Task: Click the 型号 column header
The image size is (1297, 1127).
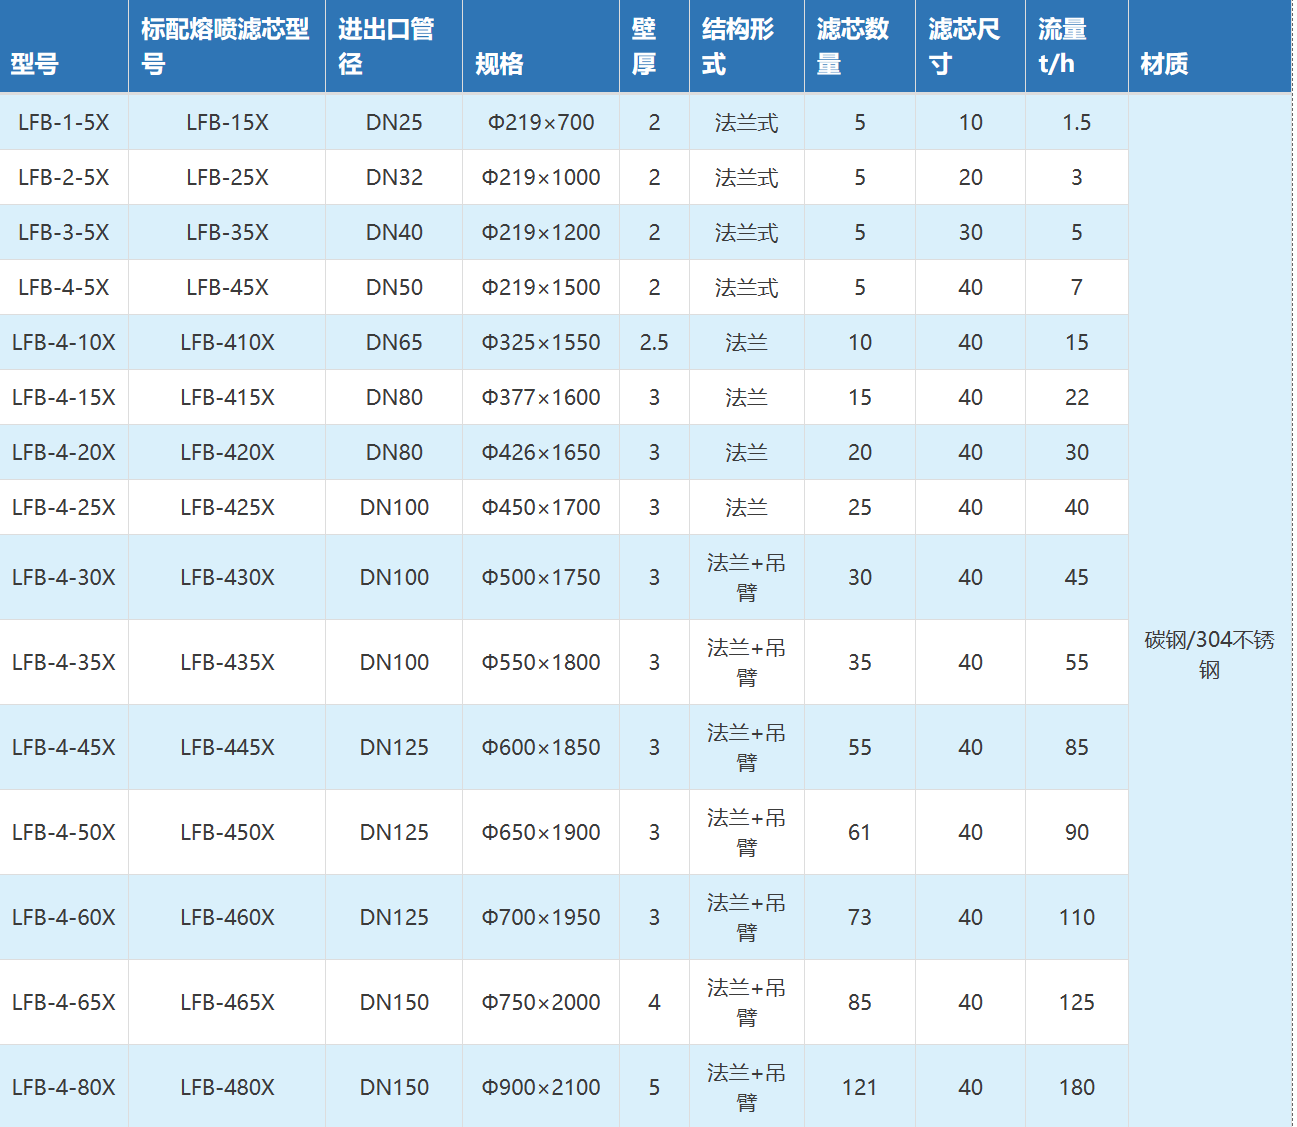Action: click(x=64, y=46)
